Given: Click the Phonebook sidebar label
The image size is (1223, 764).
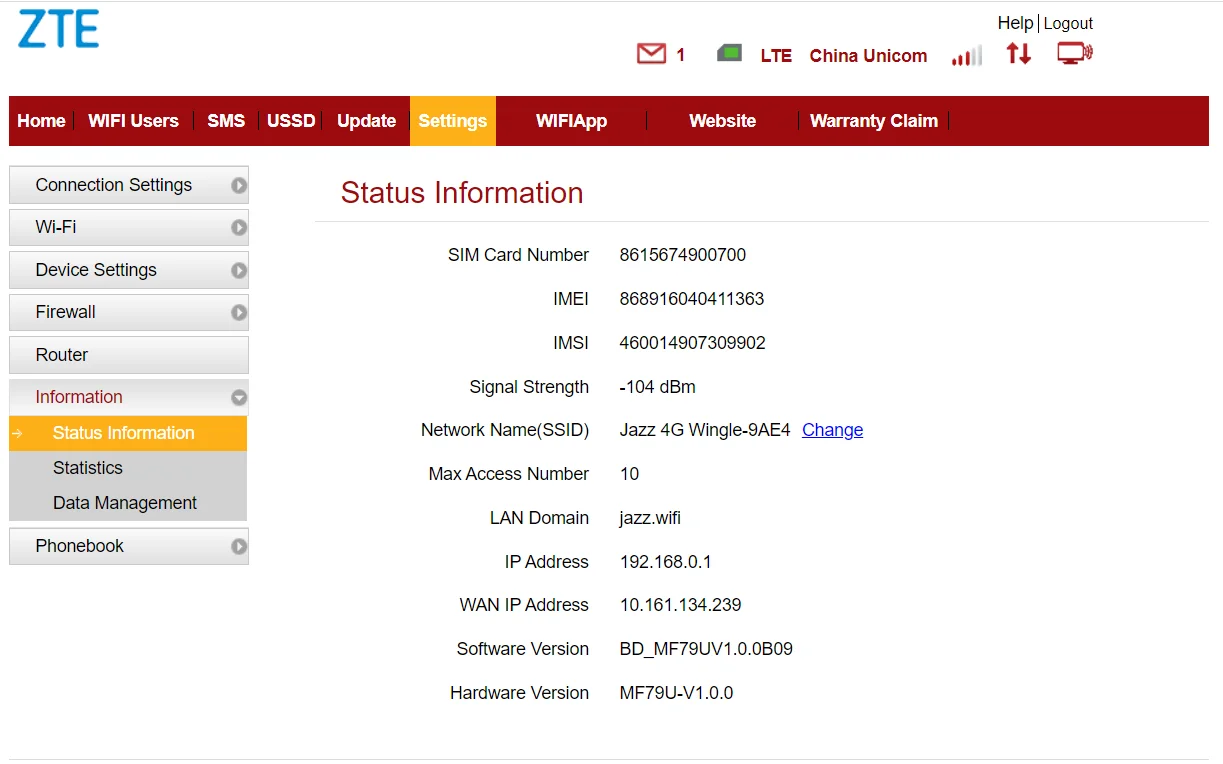Looking at the screenshot, I should tap(80, 546).
